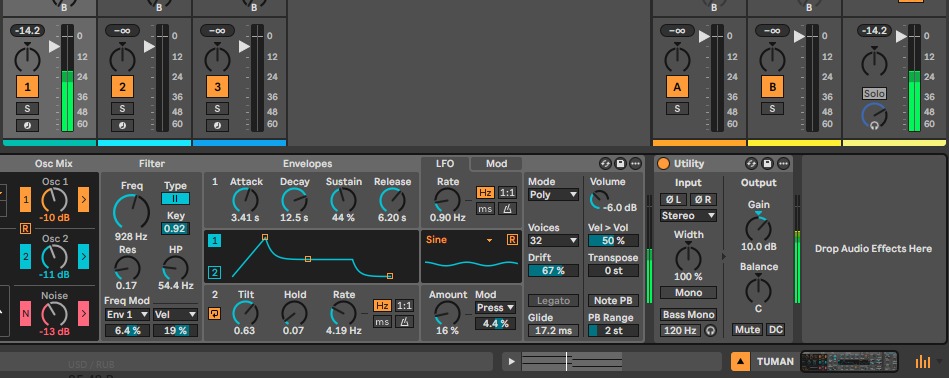Set LFO rate to Hz mode
The image size is (949, 378).
click(485, 193)
